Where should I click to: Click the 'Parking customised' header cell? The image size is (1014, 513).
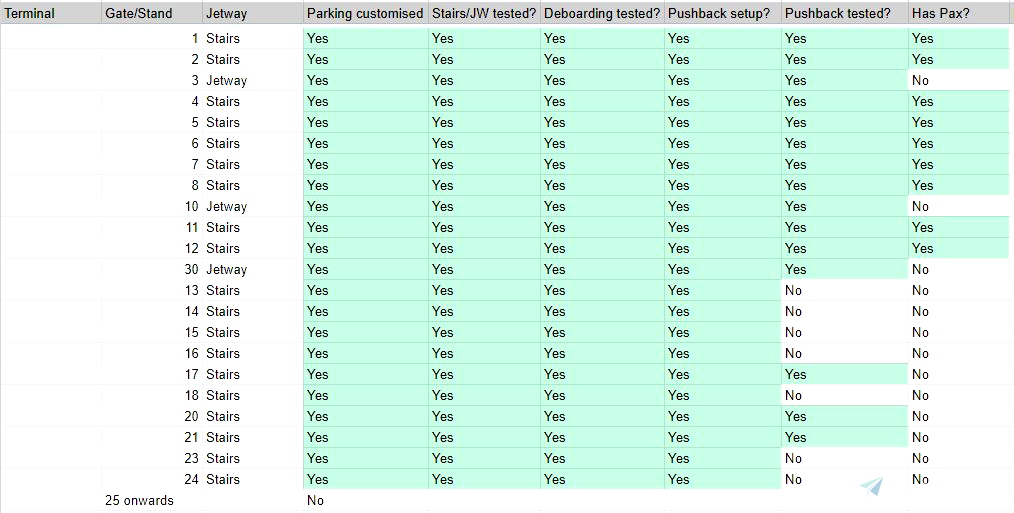tap(365, 14)
